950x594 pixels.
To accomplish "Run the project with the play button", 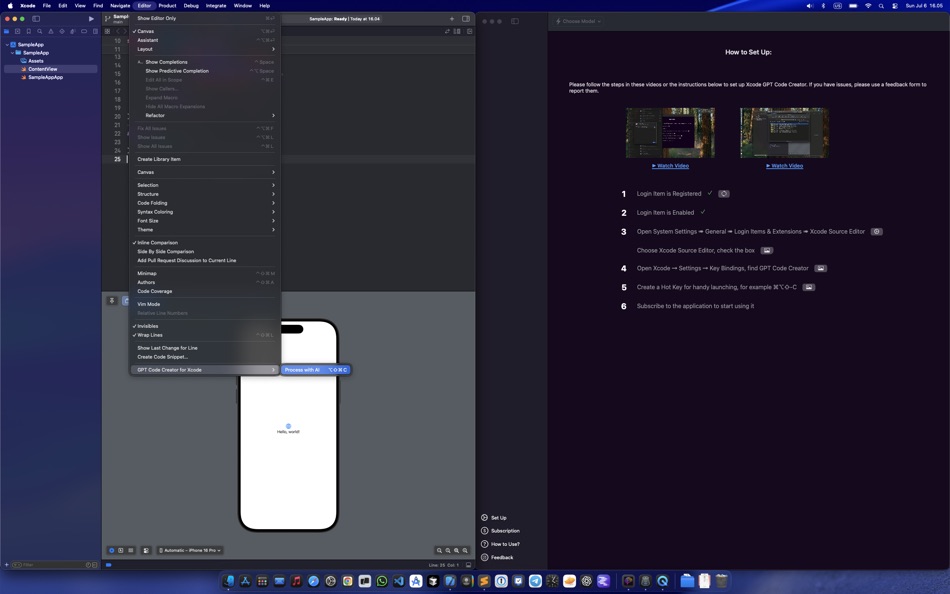I will click(91, 19).
